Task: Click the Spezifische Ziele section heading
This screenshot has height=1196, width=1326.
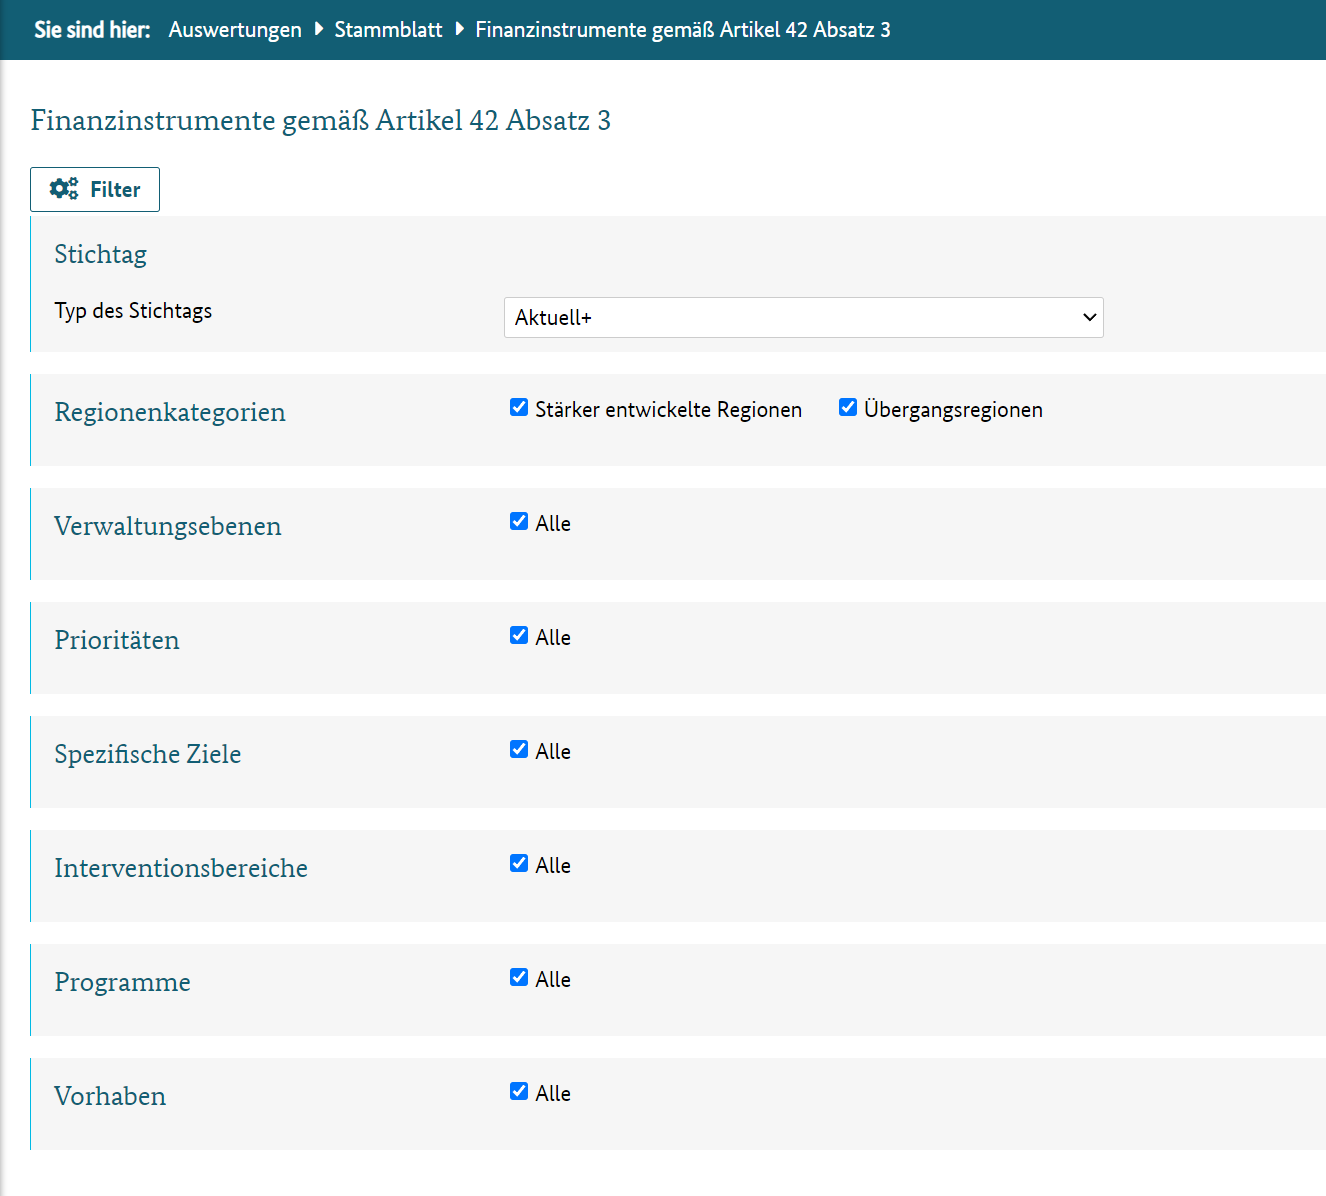Action: coord(148,754)
